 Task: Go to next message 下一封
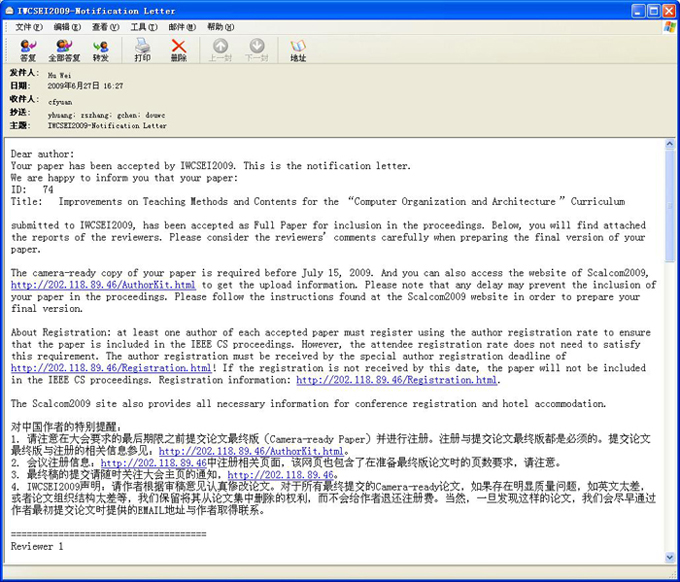(257, 50)
